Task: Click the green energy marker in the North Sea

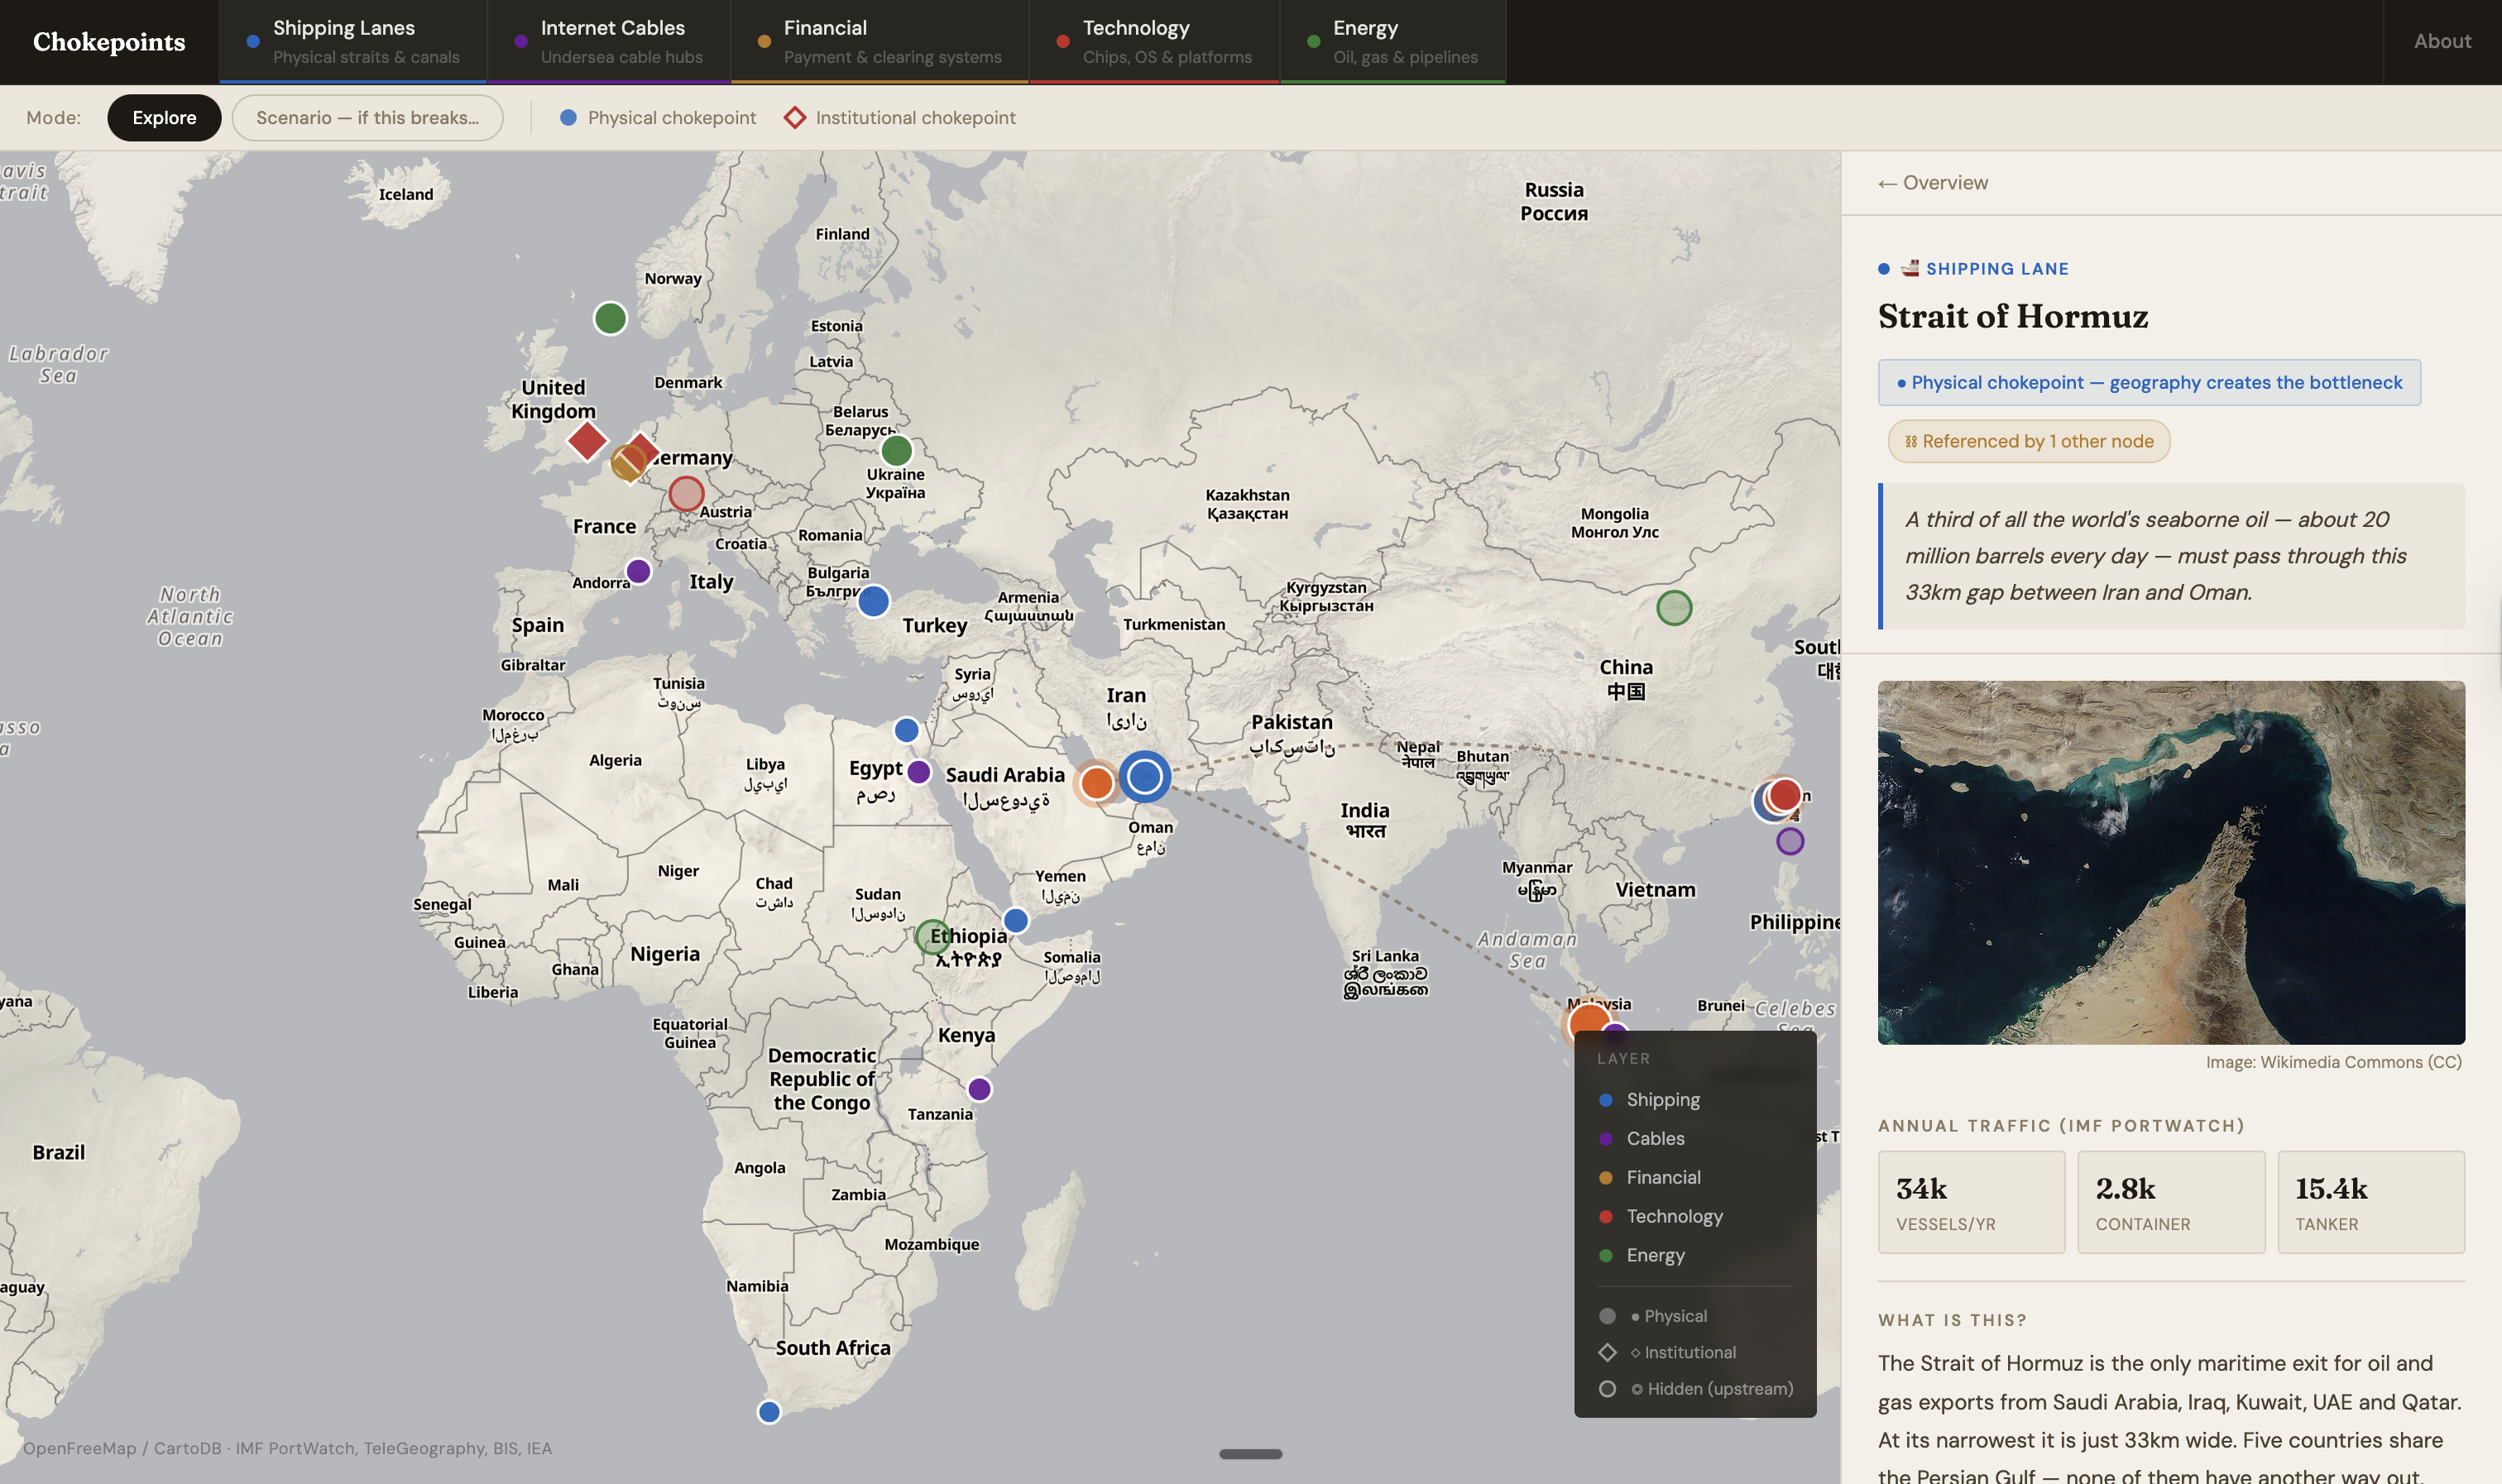Action: point(609,317)
